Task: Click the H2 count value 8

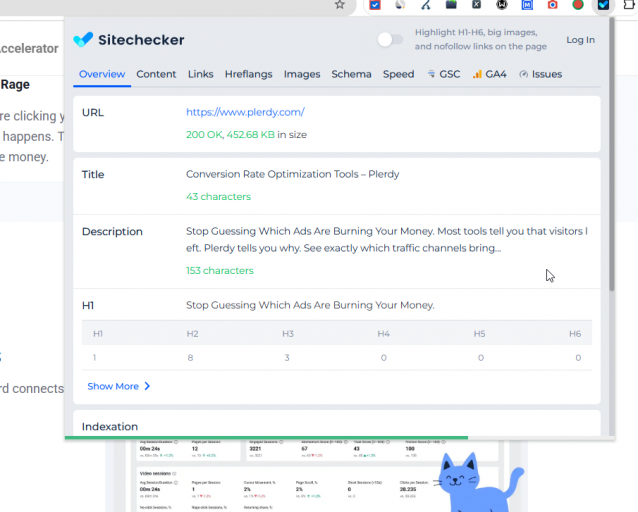Action: [190, 358]
